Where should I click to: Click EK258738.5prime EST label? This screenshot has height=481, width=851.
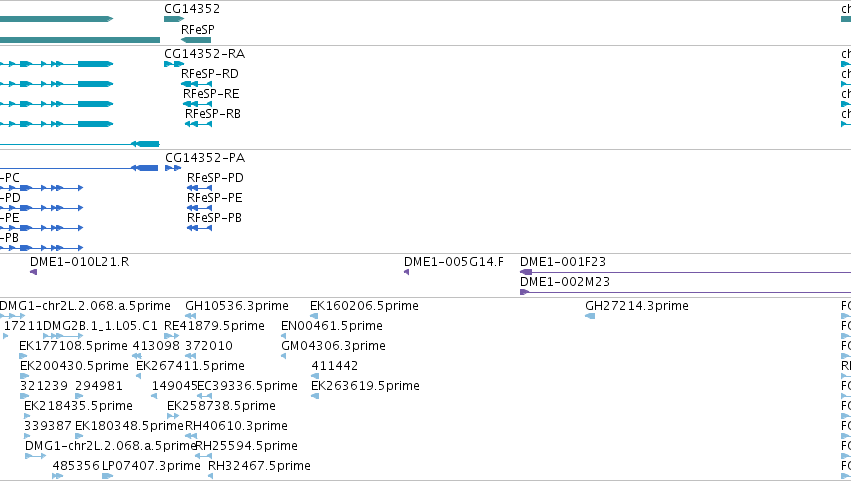[221, 407]
